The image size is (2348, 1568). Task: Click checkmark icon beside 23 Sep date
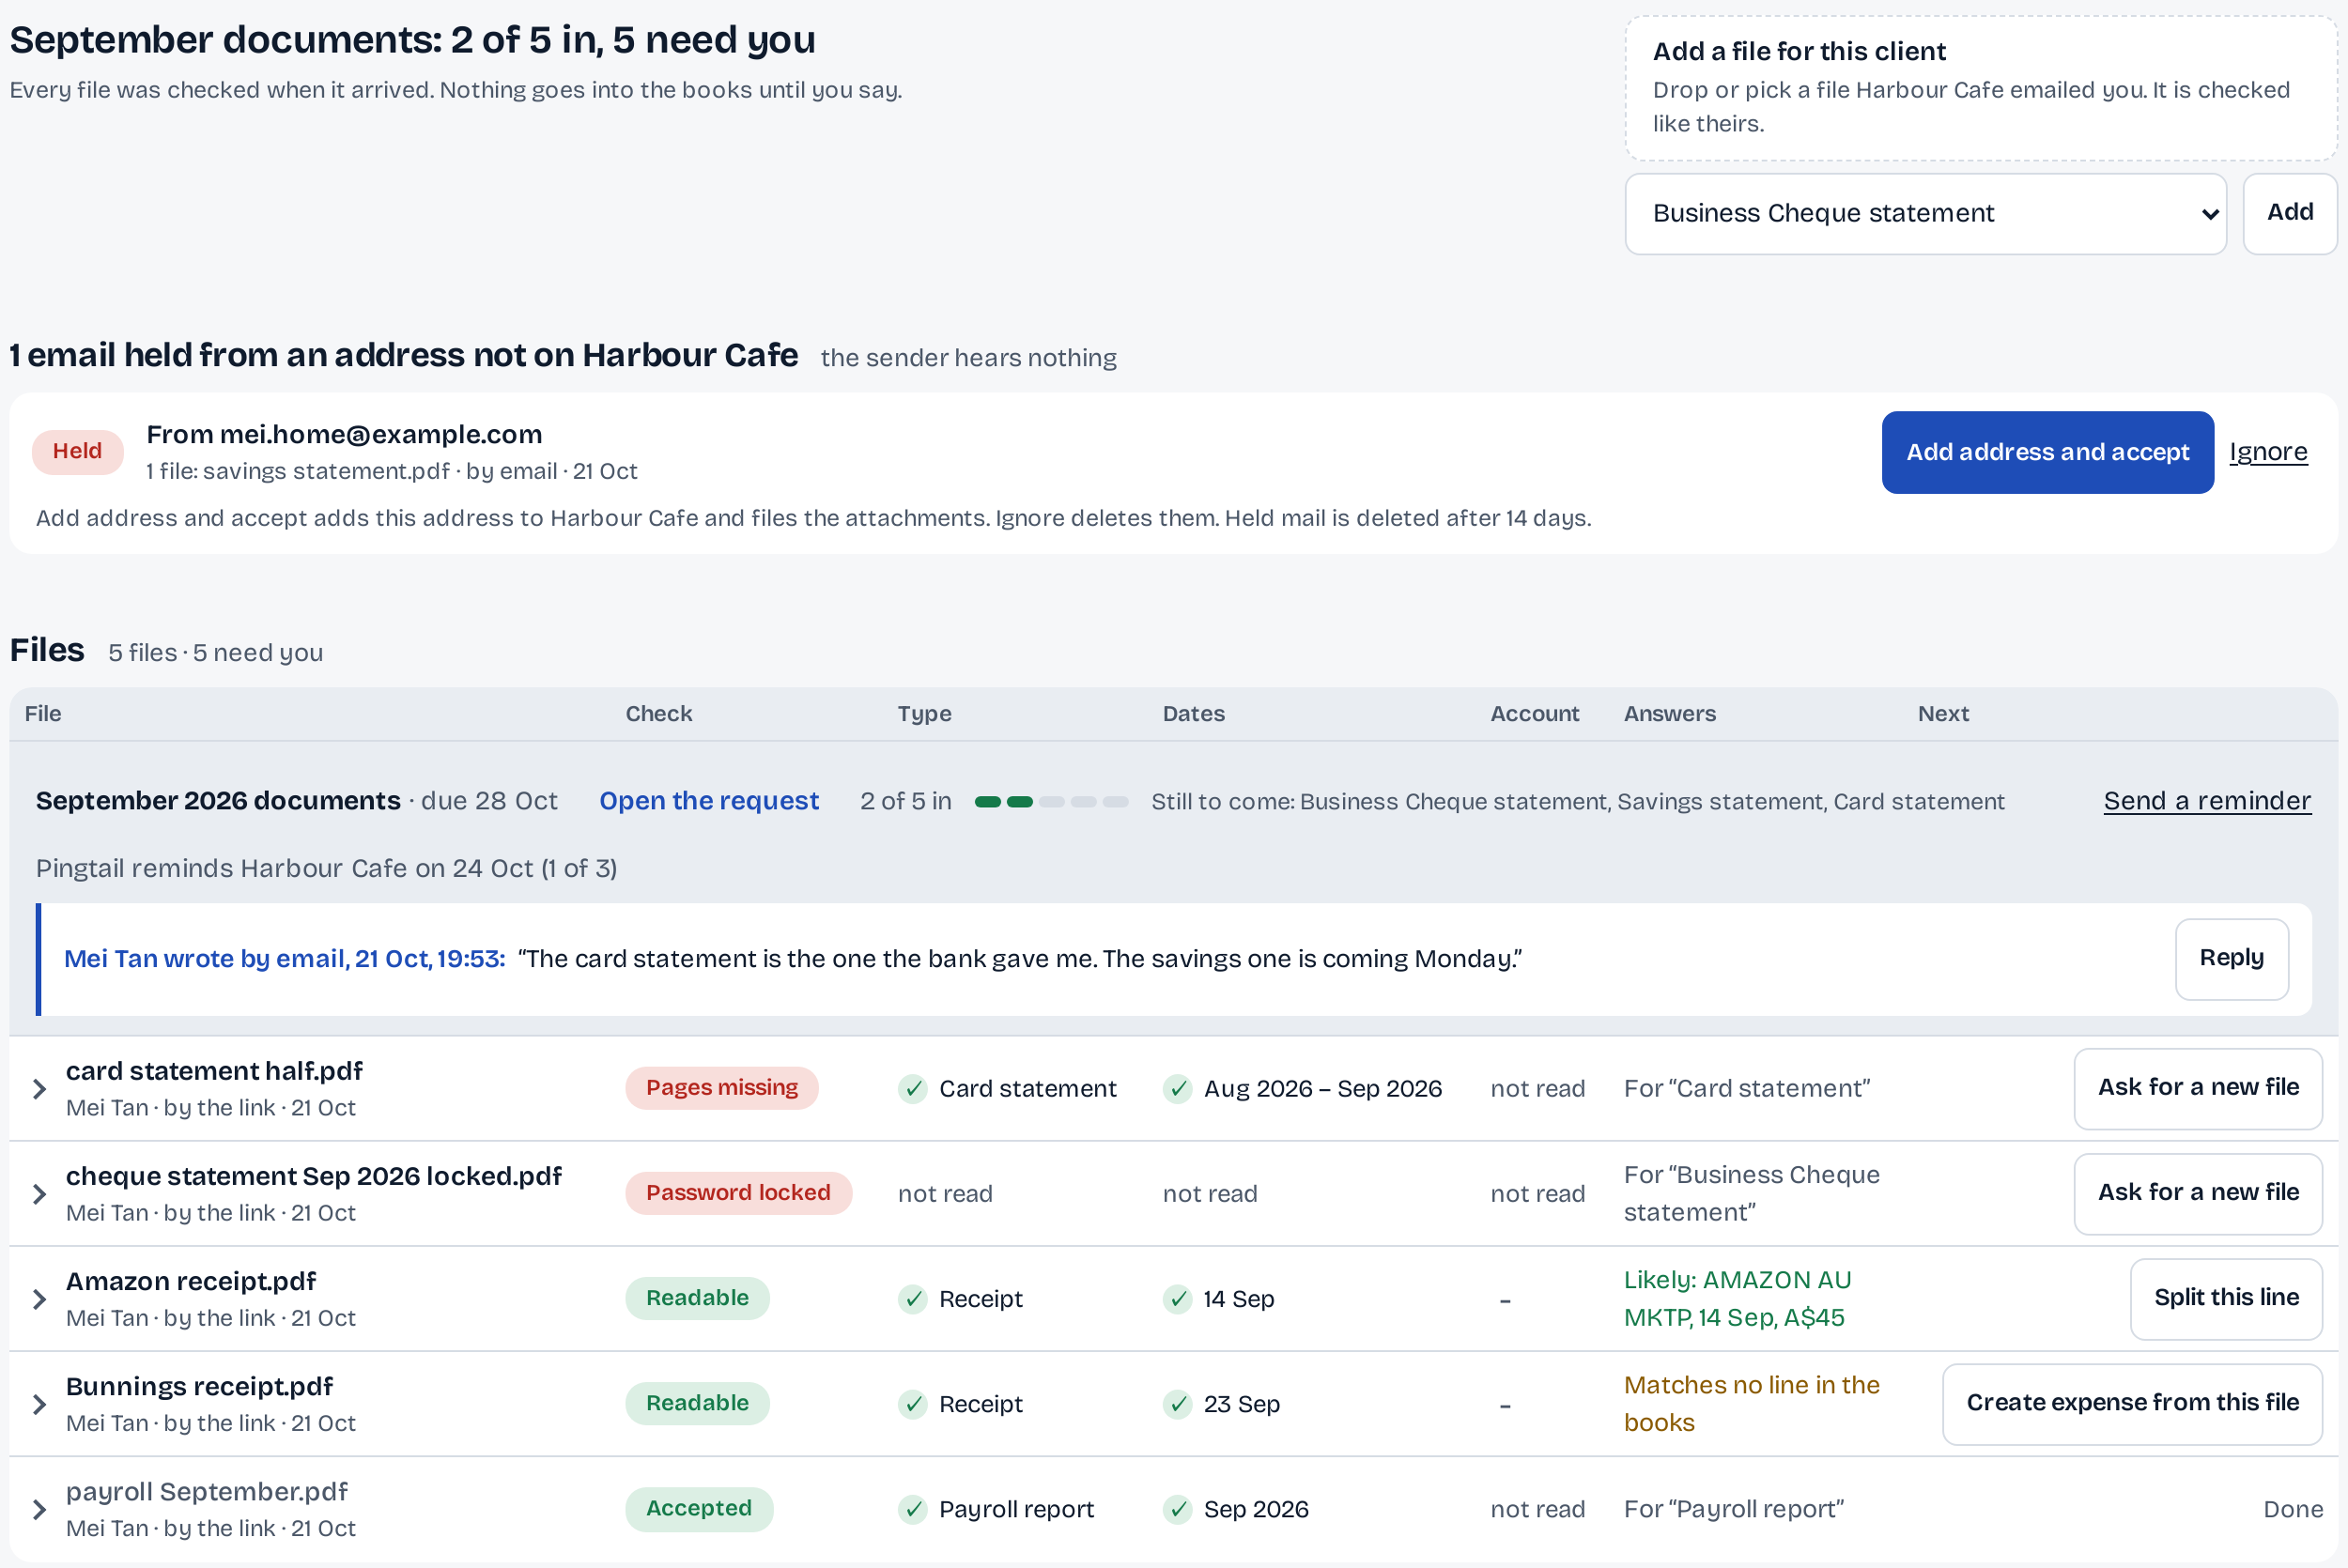pos(1177,1404)
